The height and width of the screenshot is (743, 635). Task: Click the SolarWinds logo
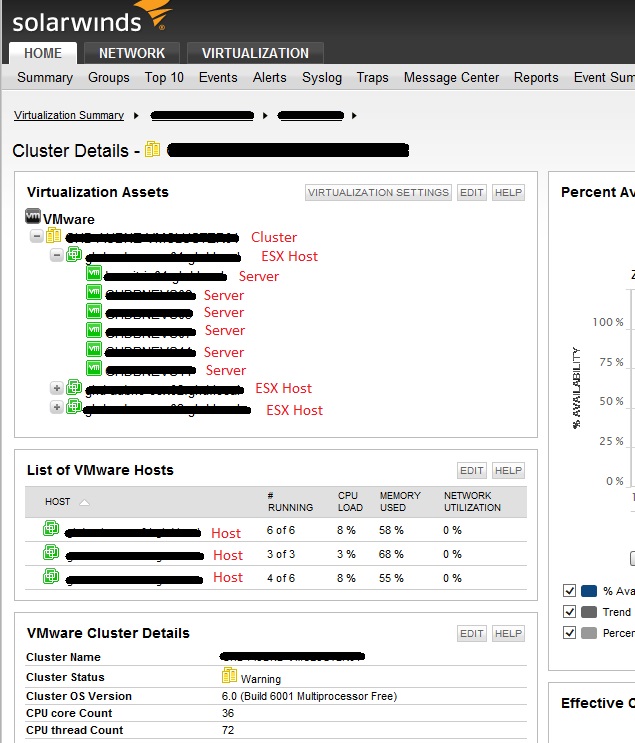(x=91, y=18)
